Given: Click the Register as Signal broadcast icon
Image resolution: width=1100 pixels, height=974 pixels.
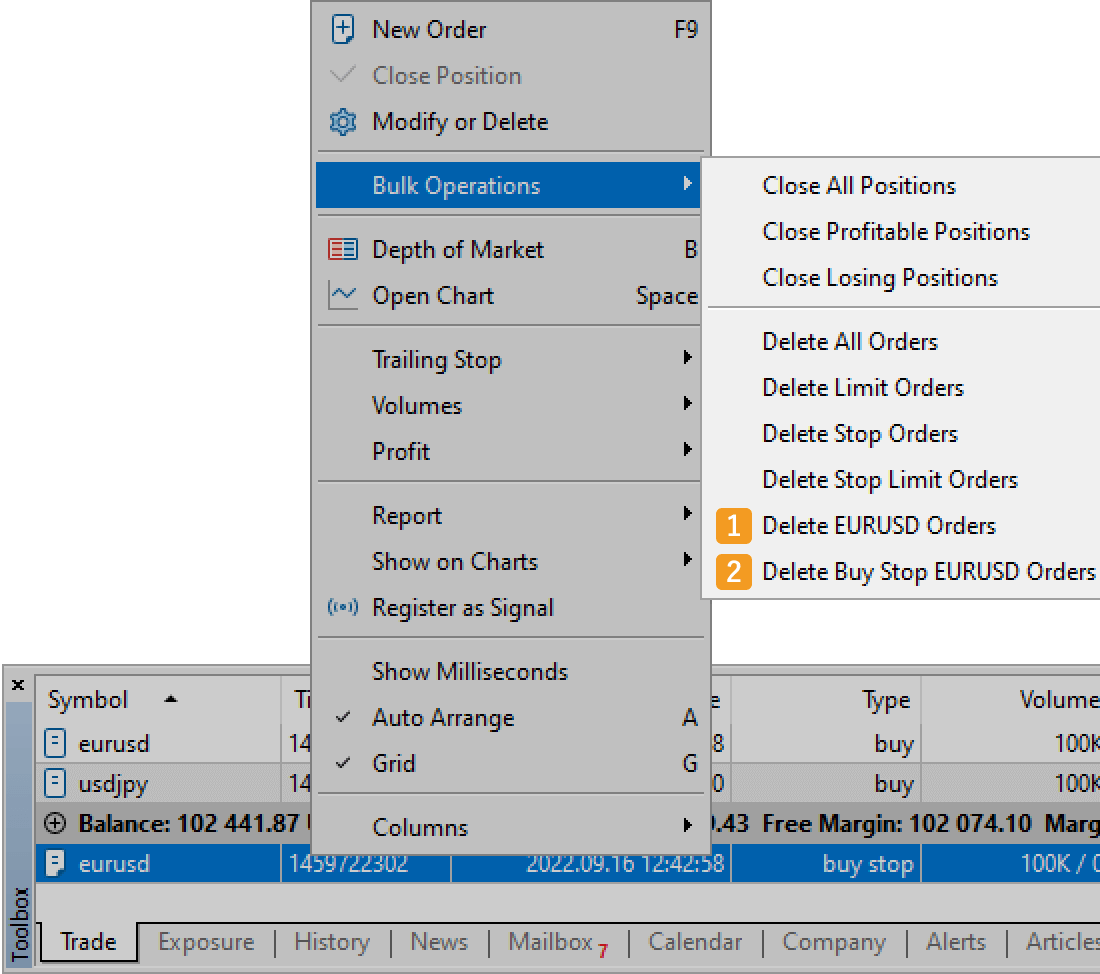Looking at the screenshot, I should (x=342, y=608).
